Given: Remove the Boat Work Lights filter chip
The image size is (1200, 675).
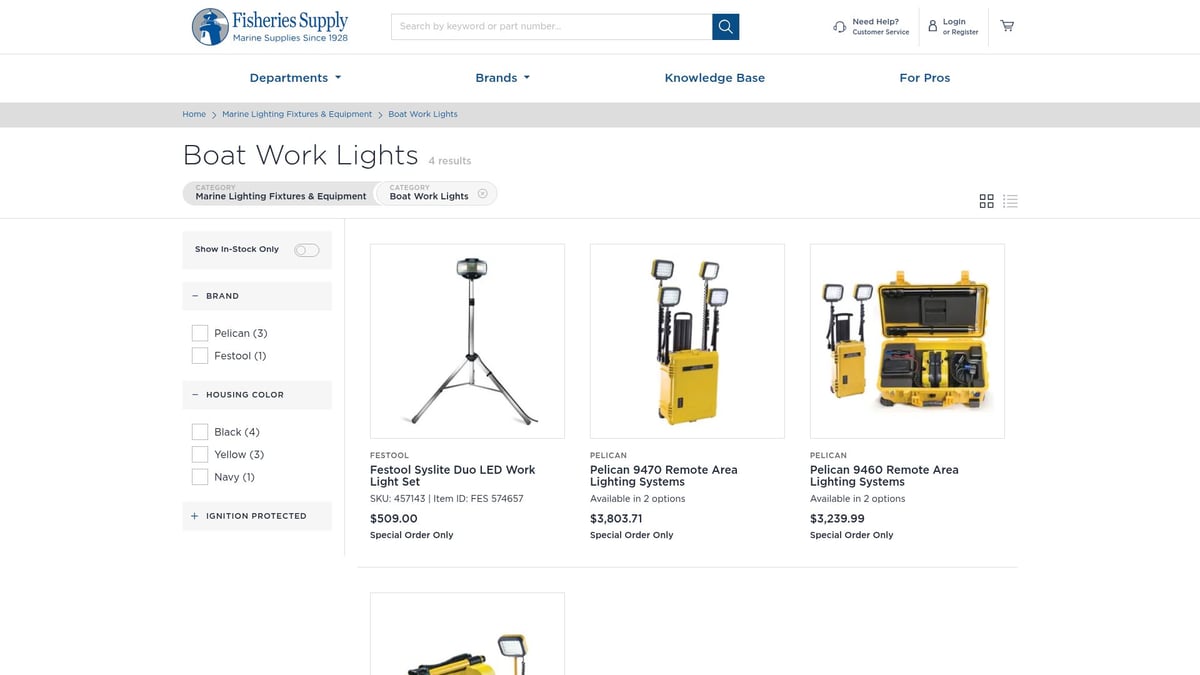Looking at the screenshot, I should click(483, 193).
